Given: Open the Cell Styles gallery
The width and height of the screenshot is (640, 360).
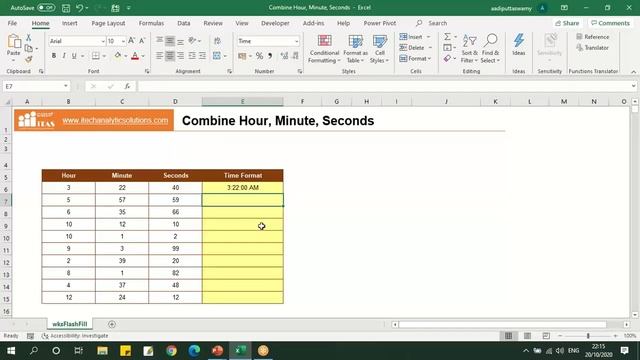Looking at the screenshot, I should click(x=380, y=49).
